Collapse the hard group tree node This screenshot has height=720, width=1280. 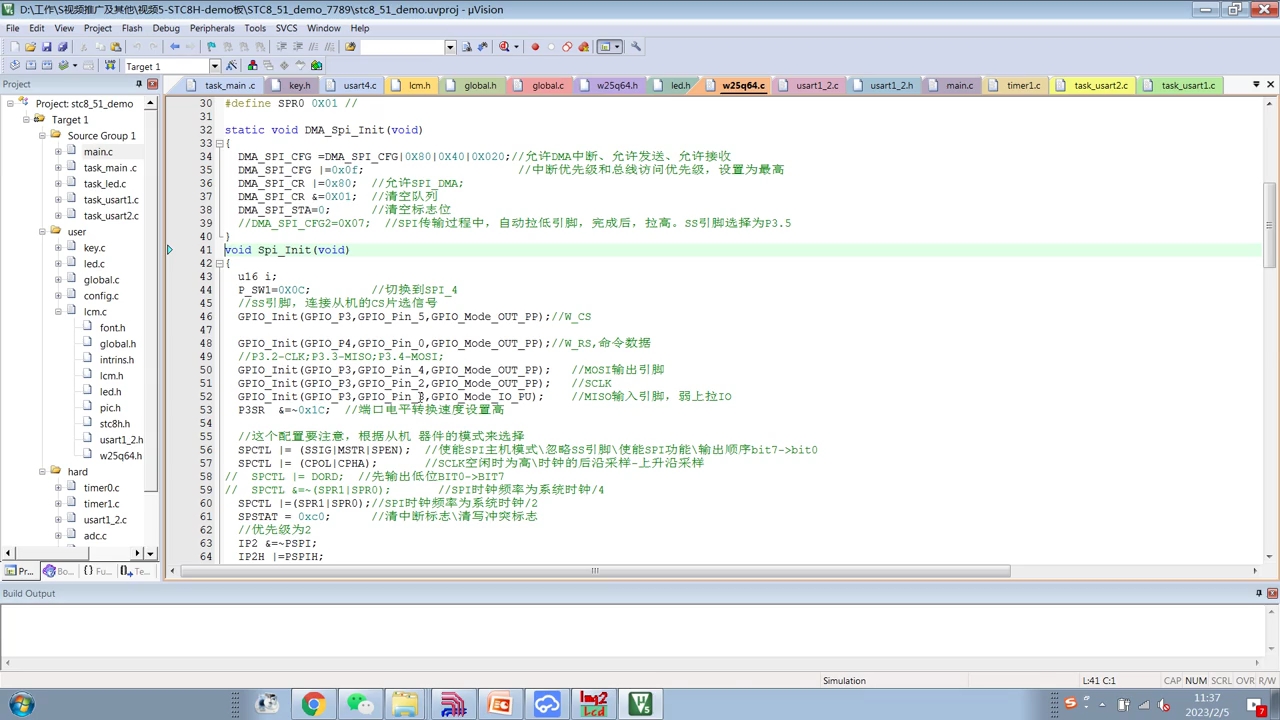click(x=42, y=471)
